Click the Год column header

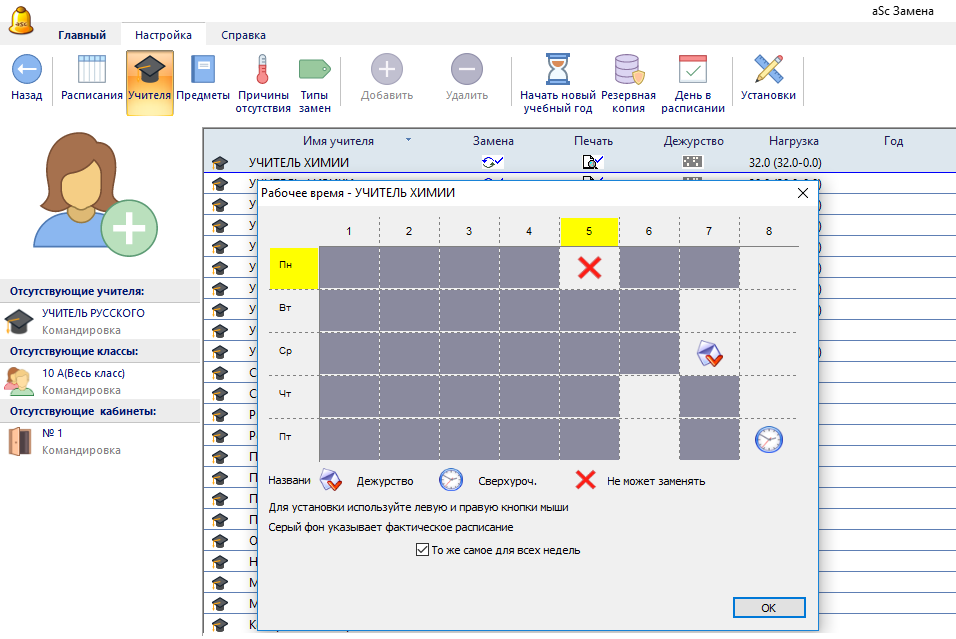tap(893, 141)
